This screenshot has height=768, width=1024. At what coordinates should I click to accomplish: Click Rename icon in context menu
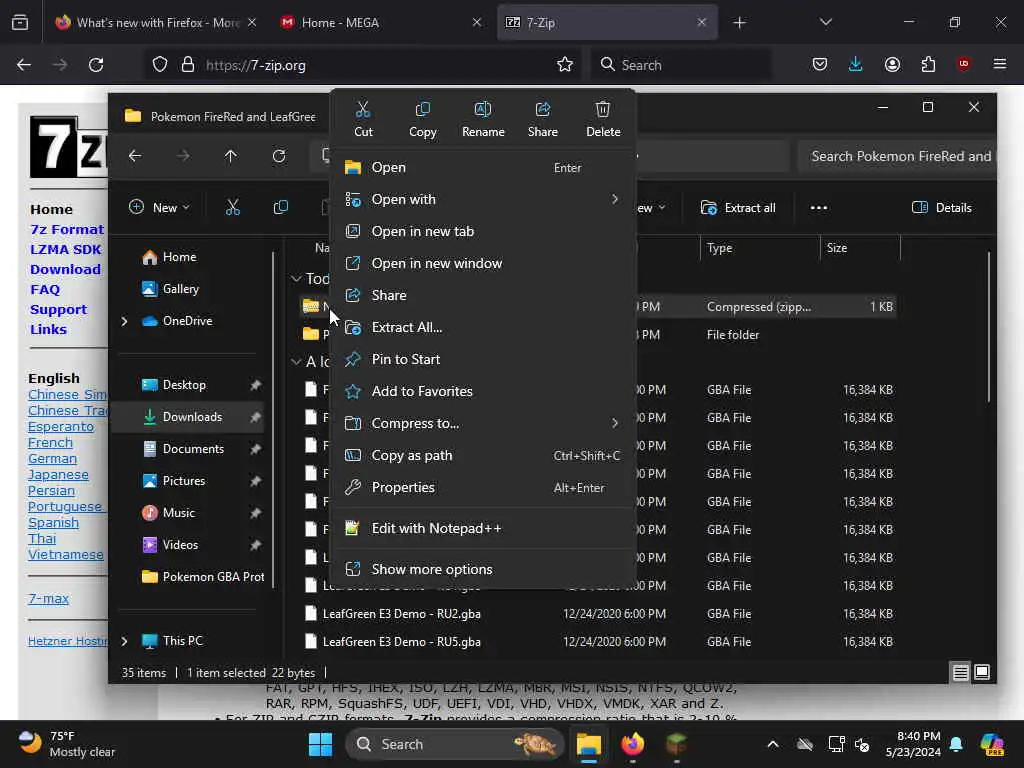[x=483, y=119]
